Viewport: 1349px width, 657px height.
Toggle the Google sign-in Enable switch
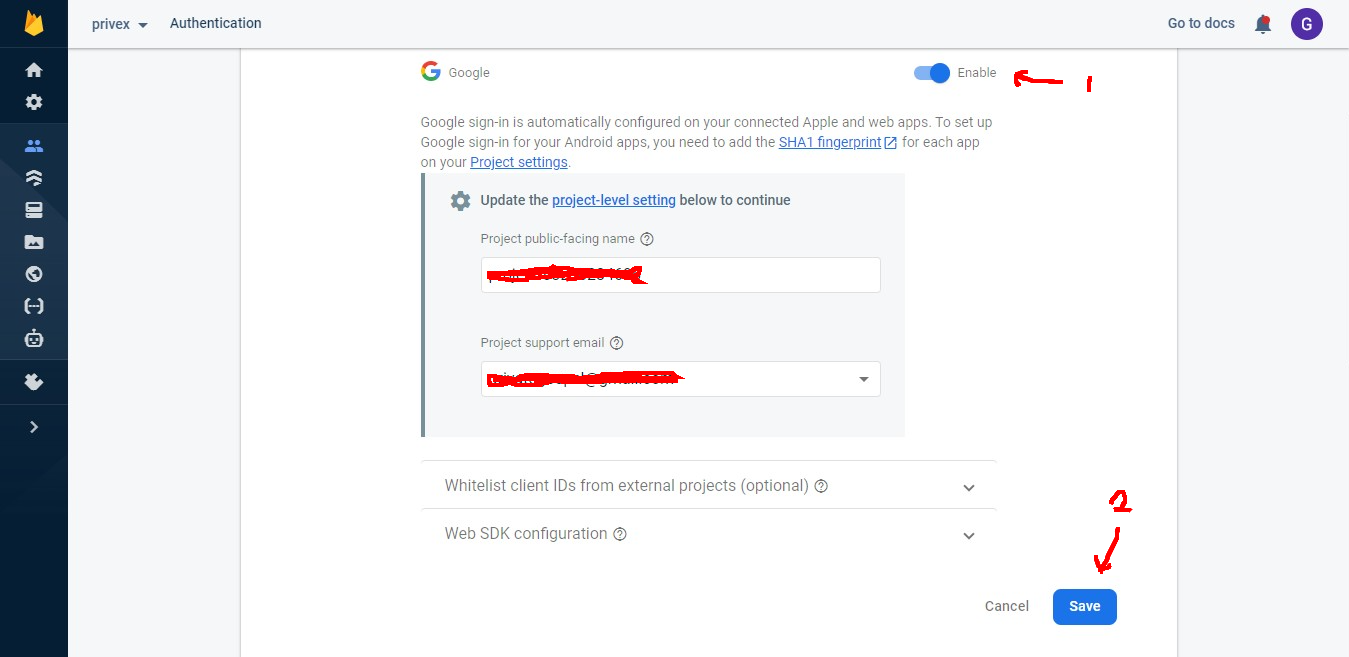(931, 73)
